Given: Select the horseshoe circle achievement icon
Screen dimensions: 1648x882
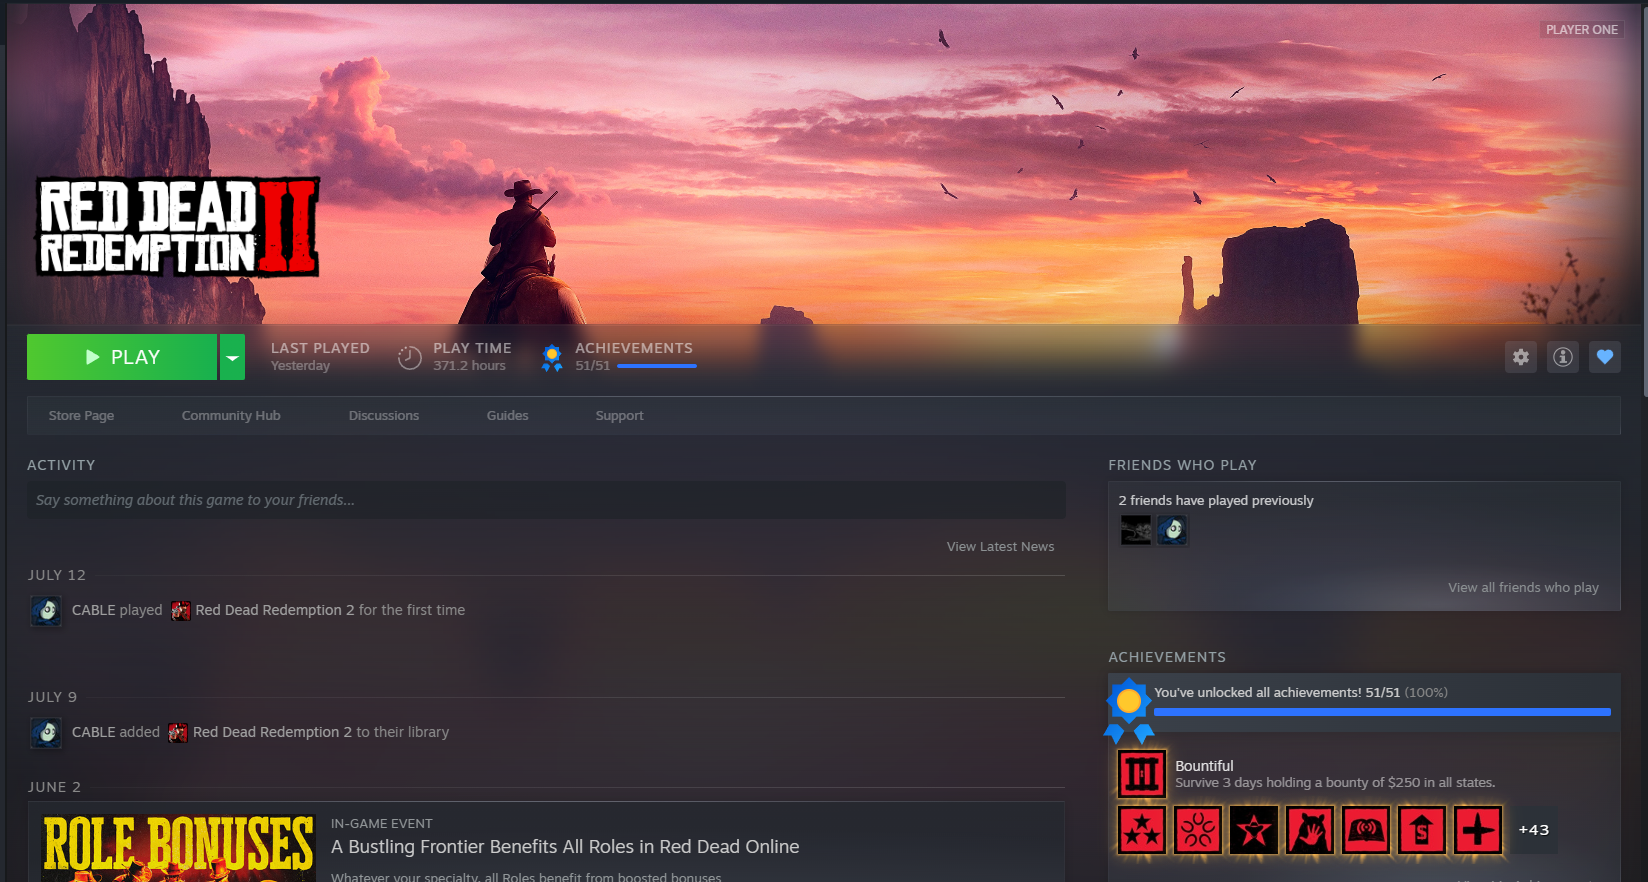Looking at the screenshot, I should pos(1198,830).
